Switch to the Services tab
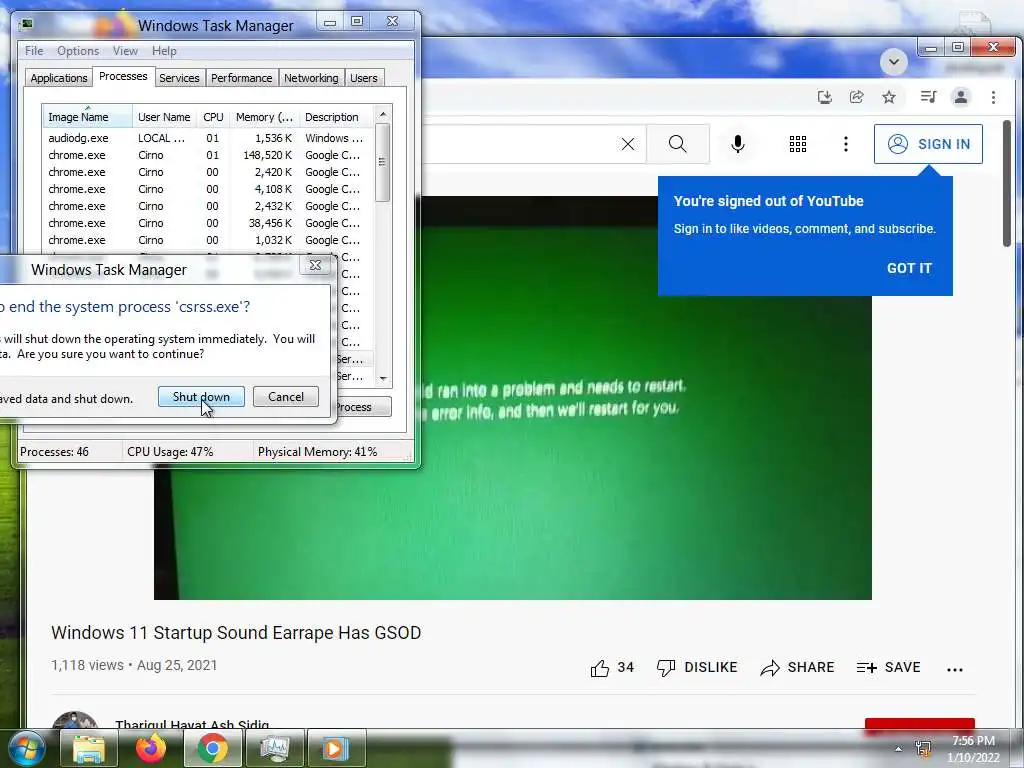Image resolution: width=1024 pixels, height=768 pixels. pyautogui.click(x=179, y=78)
